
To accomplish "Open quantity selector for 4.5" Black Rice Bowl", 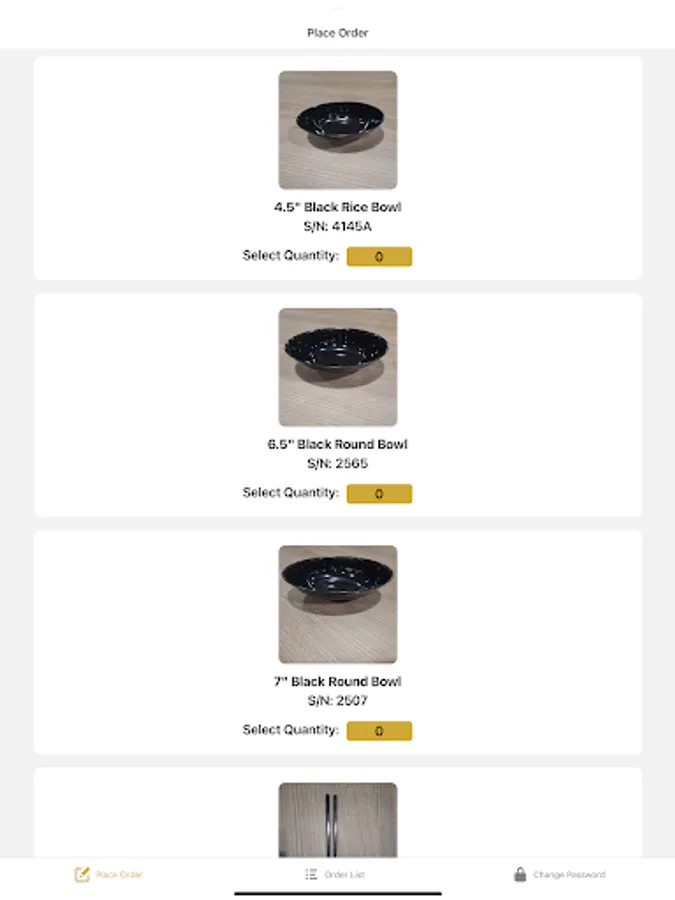I will point(379,257).
